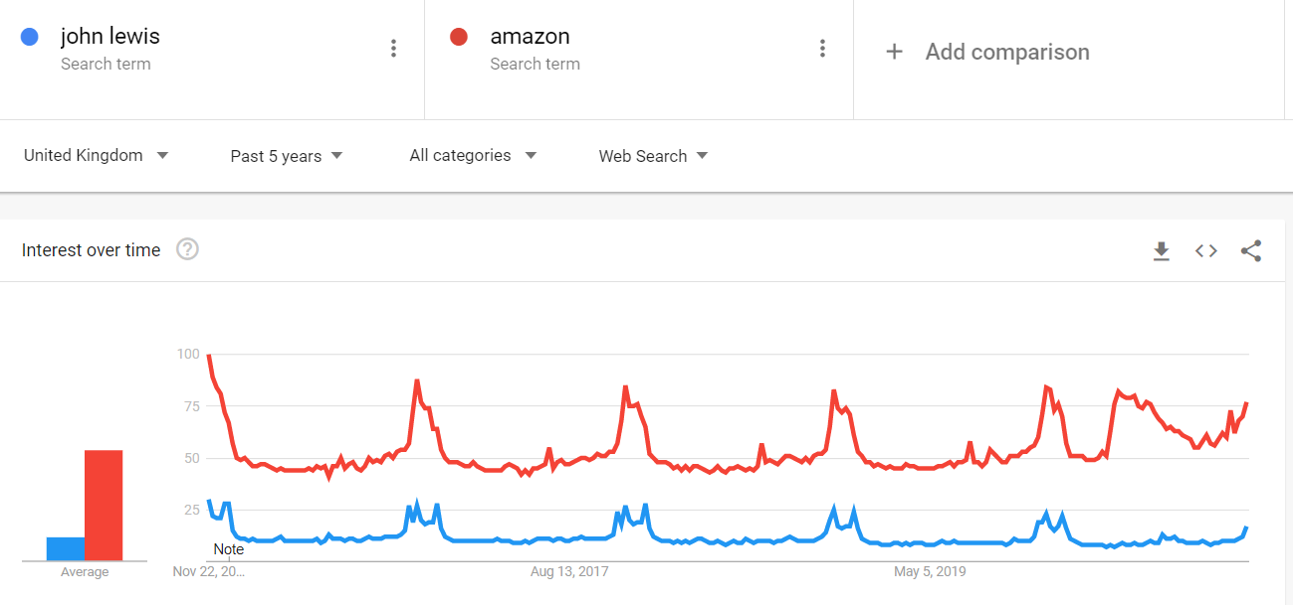Edit the john lewis search term
Image resolution: width=1293 pixels, height=605 pixels.
(x=110, y=37)
